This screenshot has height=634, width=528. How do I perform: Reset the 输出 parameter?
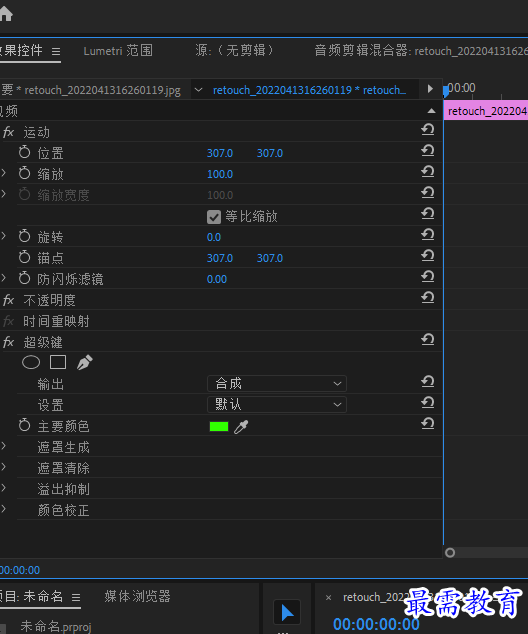point(428,382)
